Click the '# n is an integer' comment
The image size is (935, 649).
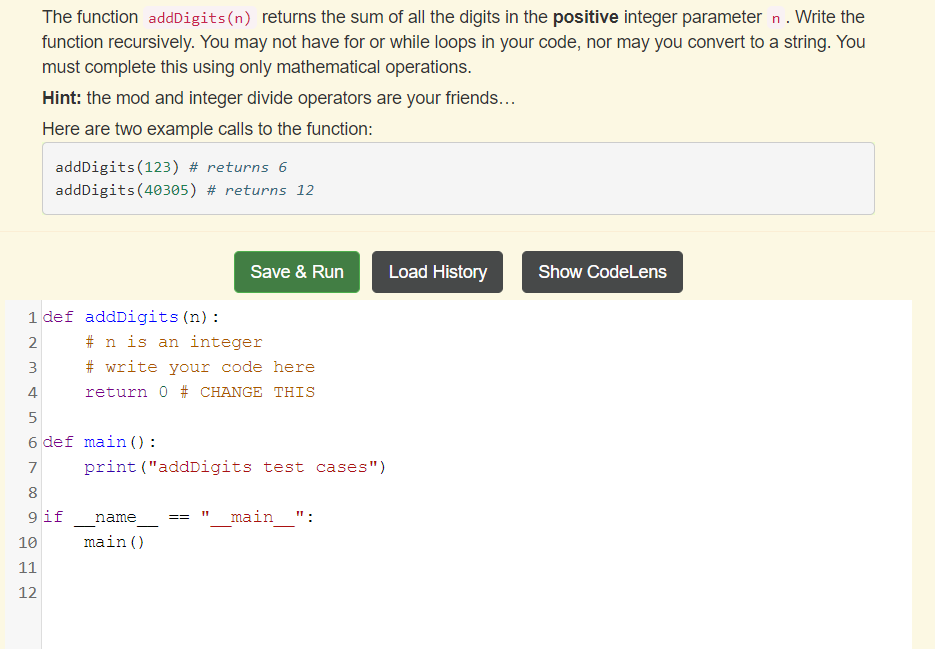174,342
